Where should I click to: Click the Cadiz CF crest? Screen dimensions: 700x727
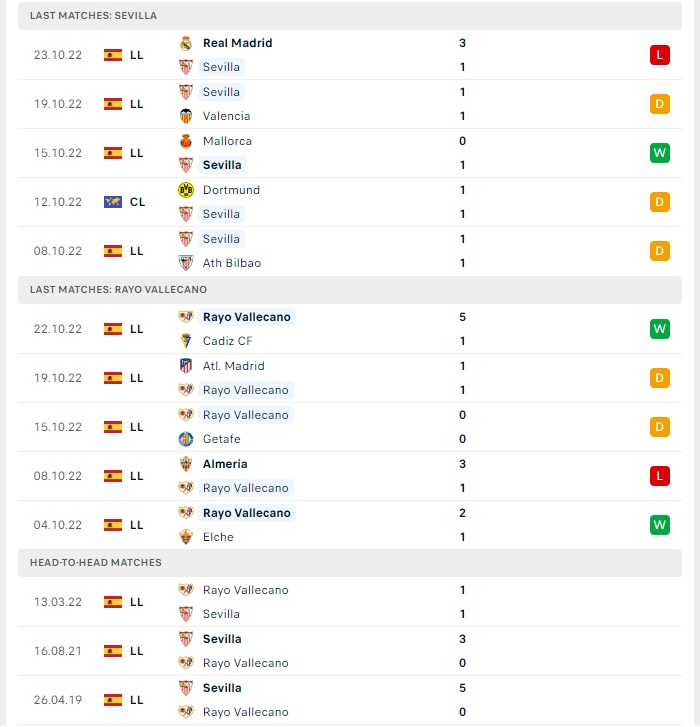186,341
